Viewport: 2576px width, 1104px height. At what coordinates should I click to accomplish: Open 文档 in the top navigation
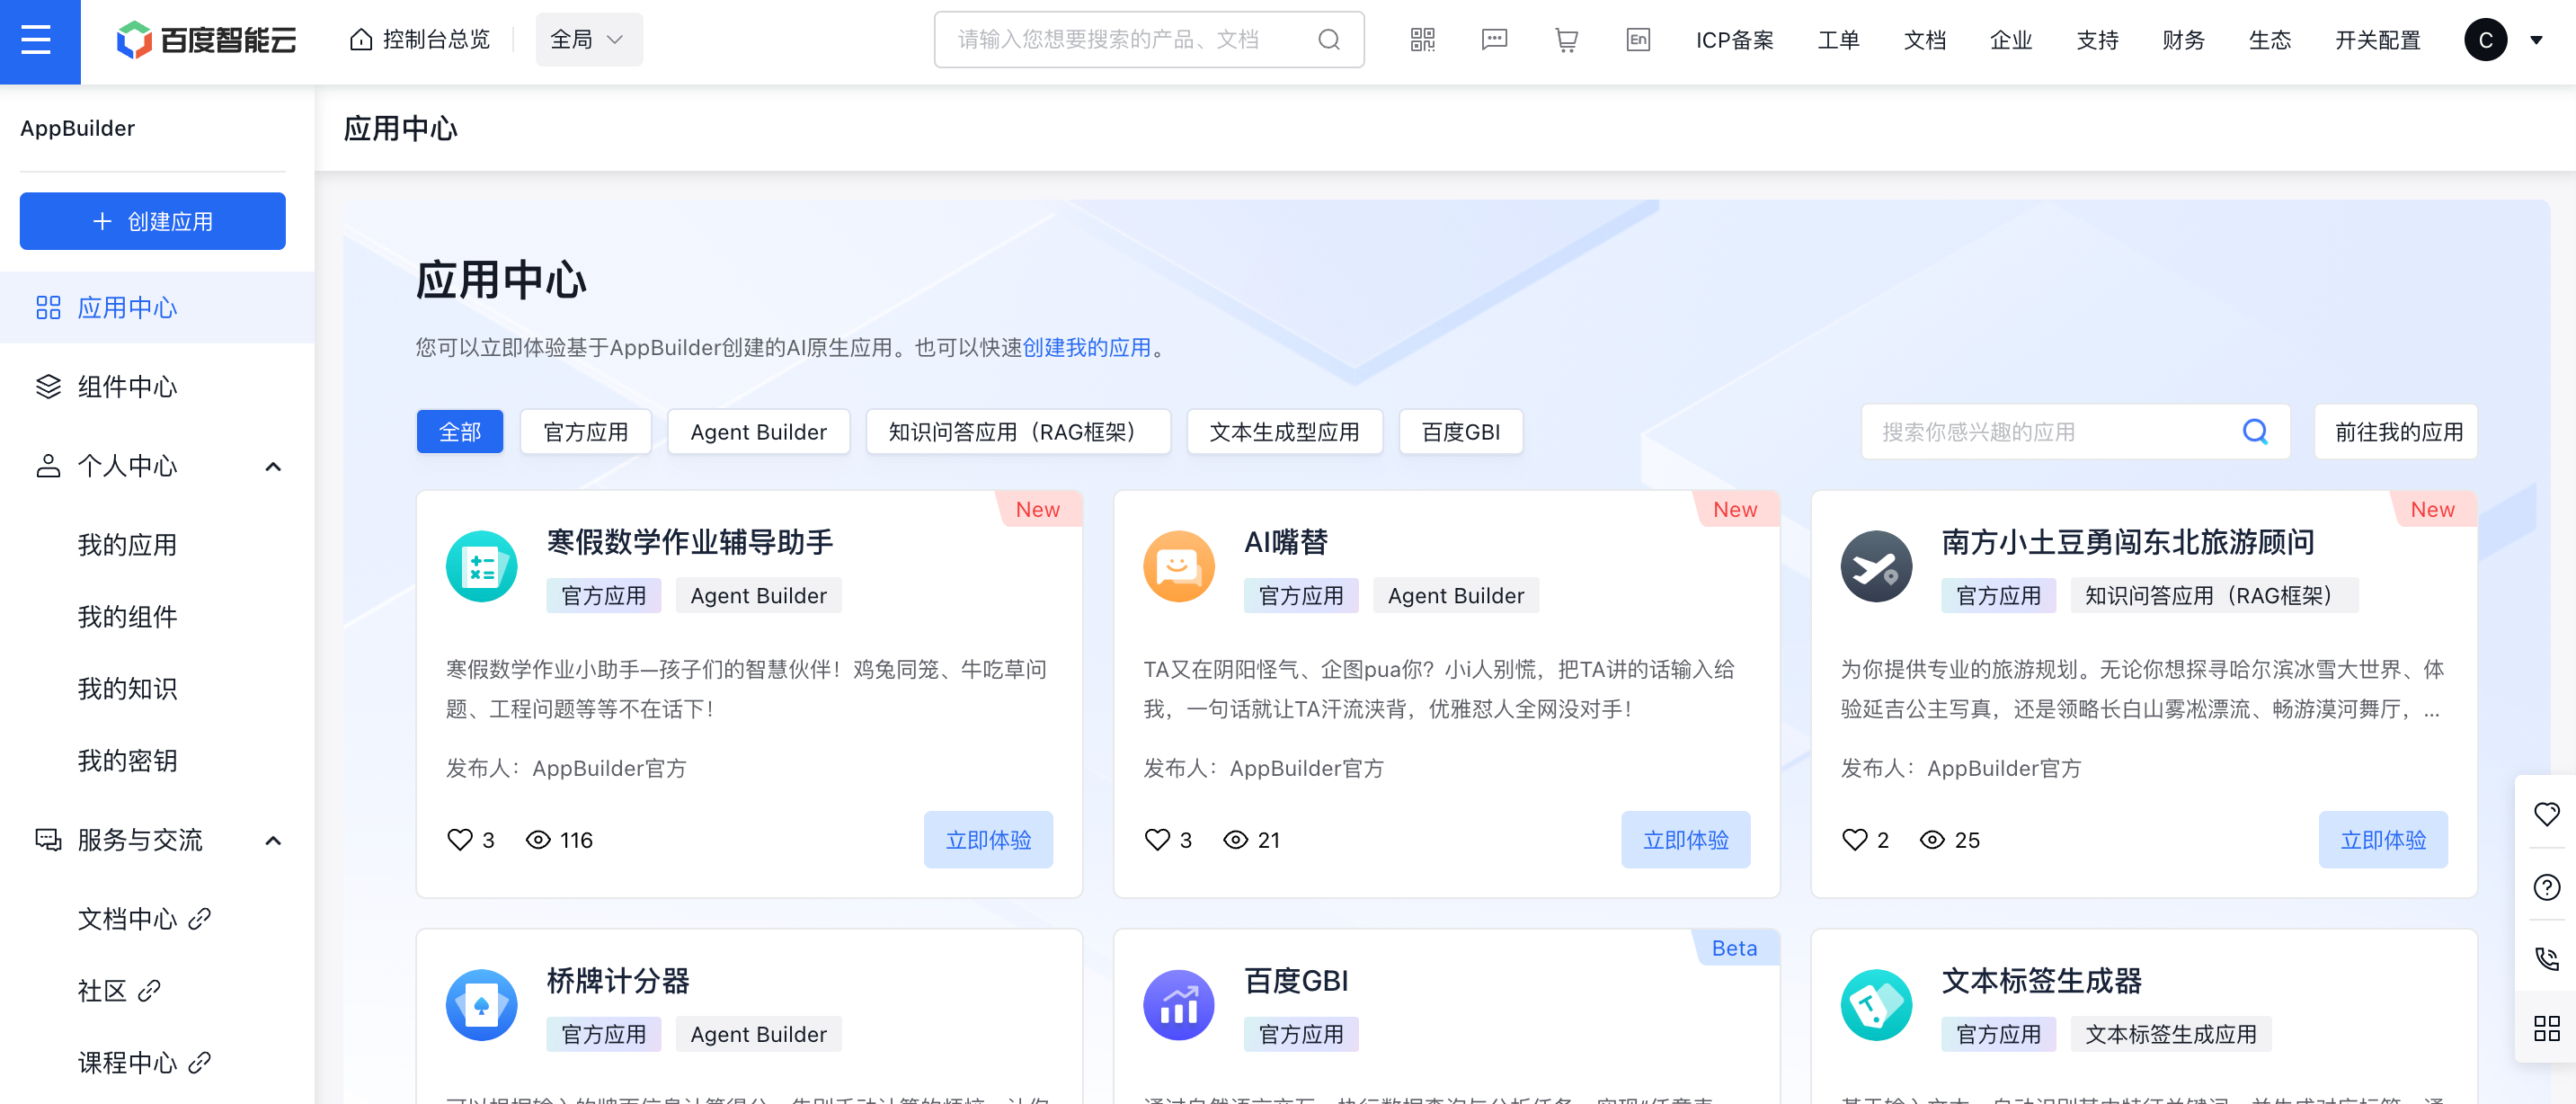point(1924,40)
